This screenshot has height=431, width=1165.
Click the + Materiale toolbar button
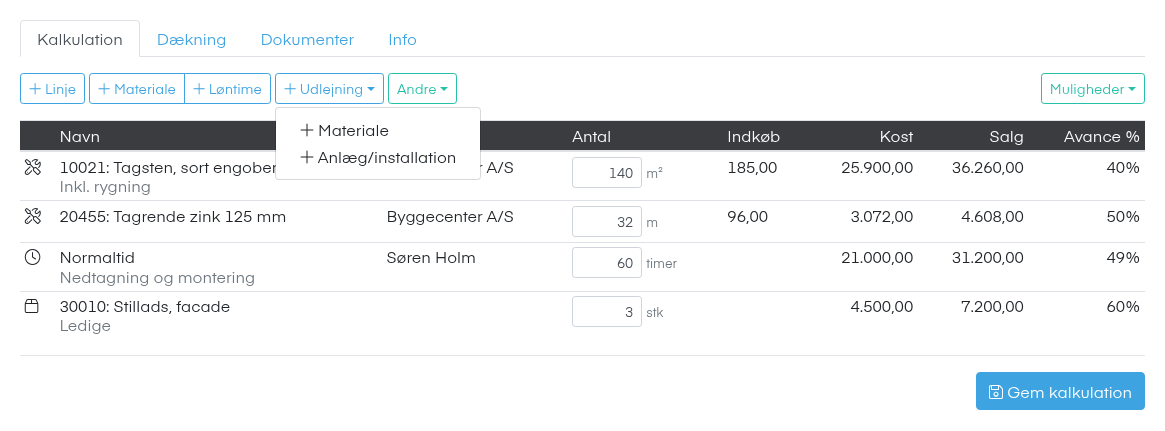coord(137,89)
